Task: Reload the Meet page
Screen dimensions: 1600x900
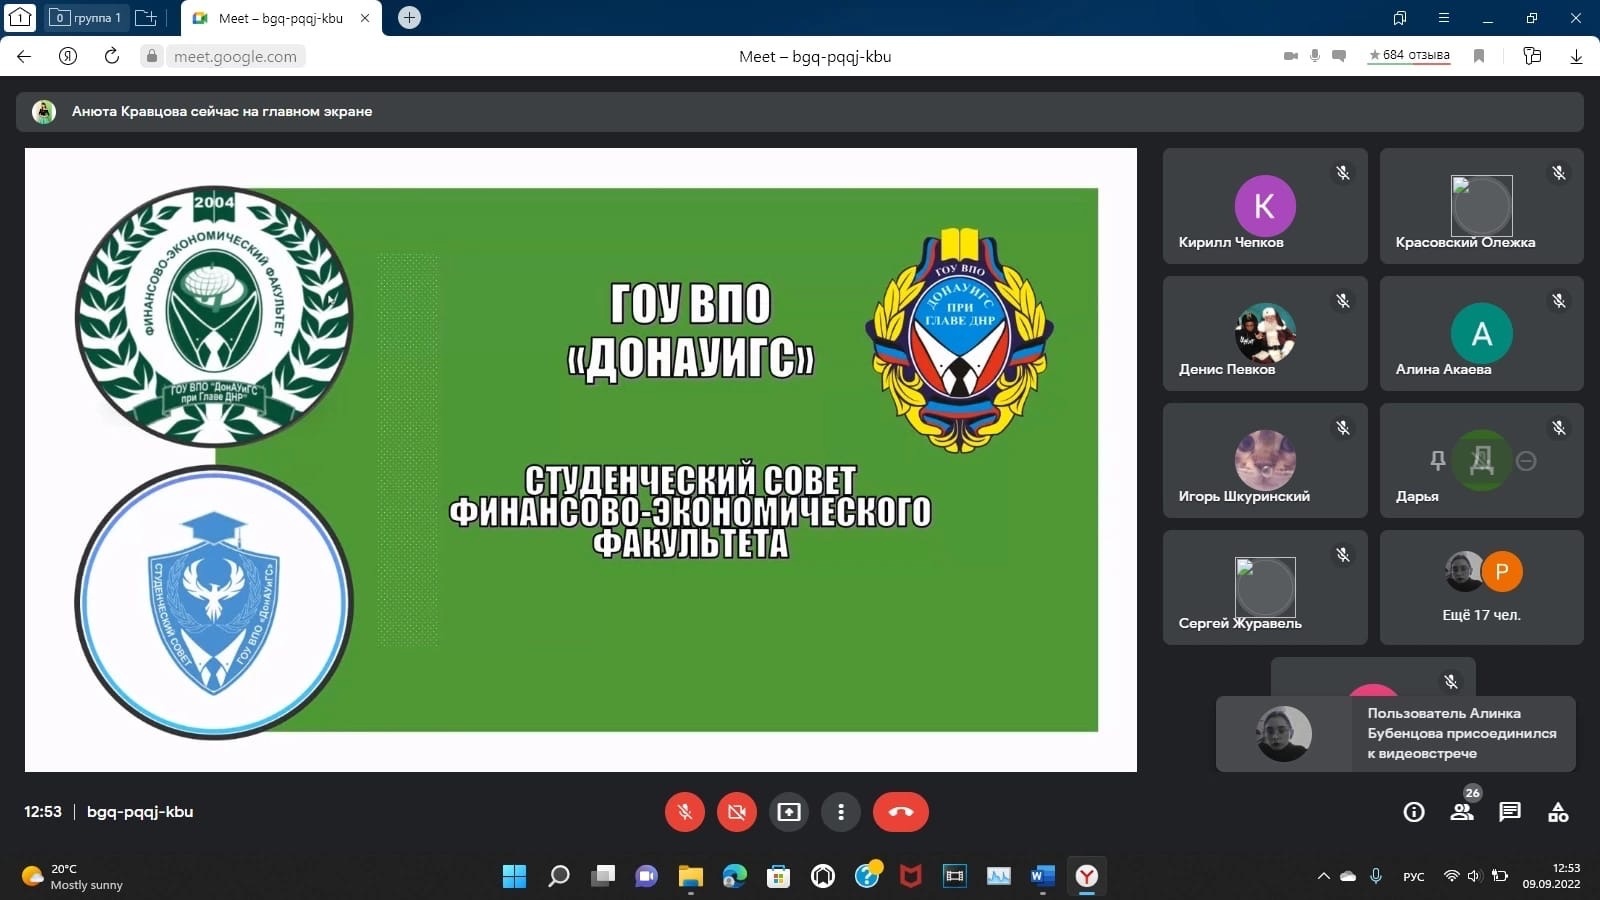Action: point(112,56)
